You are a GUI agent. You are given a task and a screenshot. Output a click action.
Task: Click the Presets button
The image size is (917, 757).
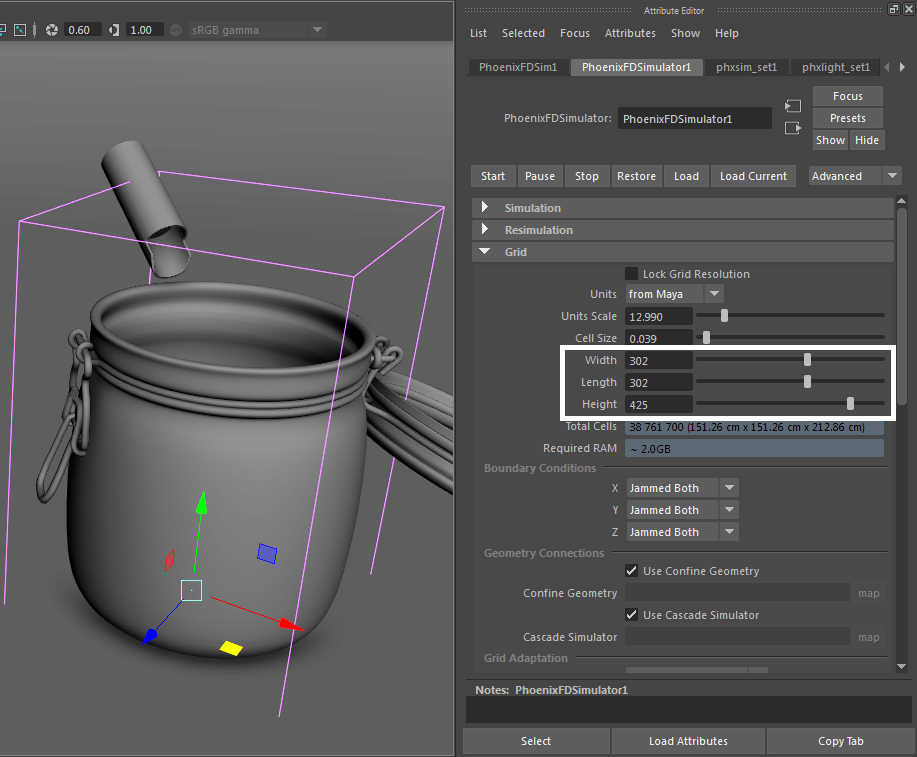(847, 118)
